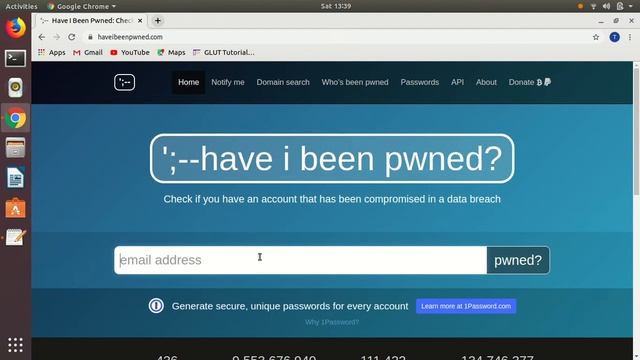Viewport: 640px width, 360px height.
Task: Open the Text Editor dock icon
Action: (16, 237)
